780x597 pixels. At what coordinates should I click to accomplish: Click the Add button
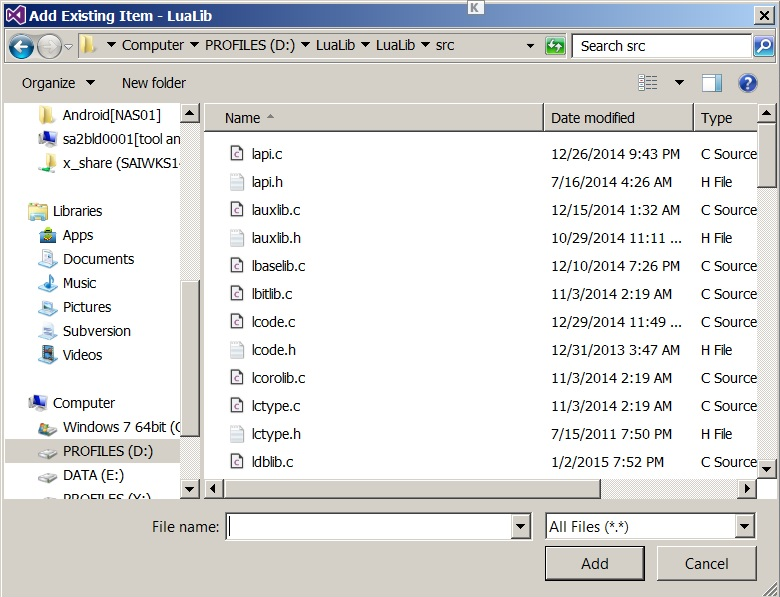click(594, 563)
